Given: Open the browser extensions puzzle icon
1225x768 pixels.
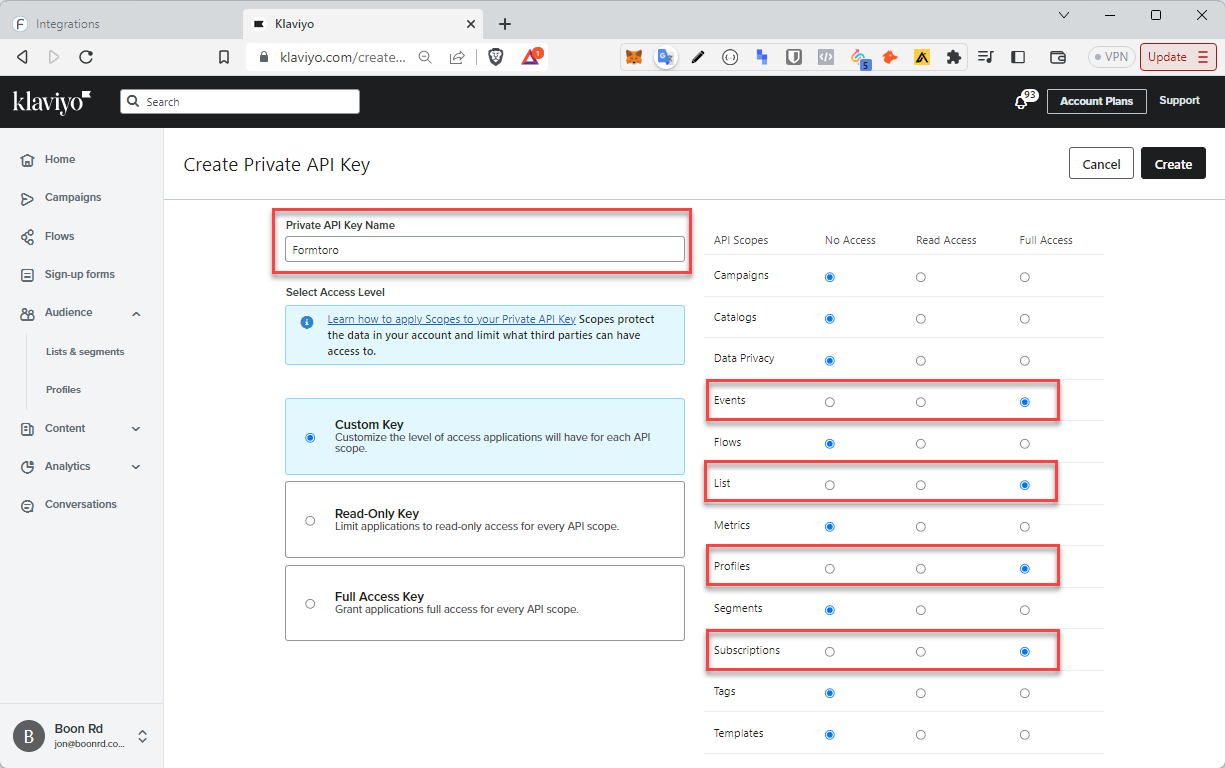Looking at the screenshot, I should (x=954, y=57).
